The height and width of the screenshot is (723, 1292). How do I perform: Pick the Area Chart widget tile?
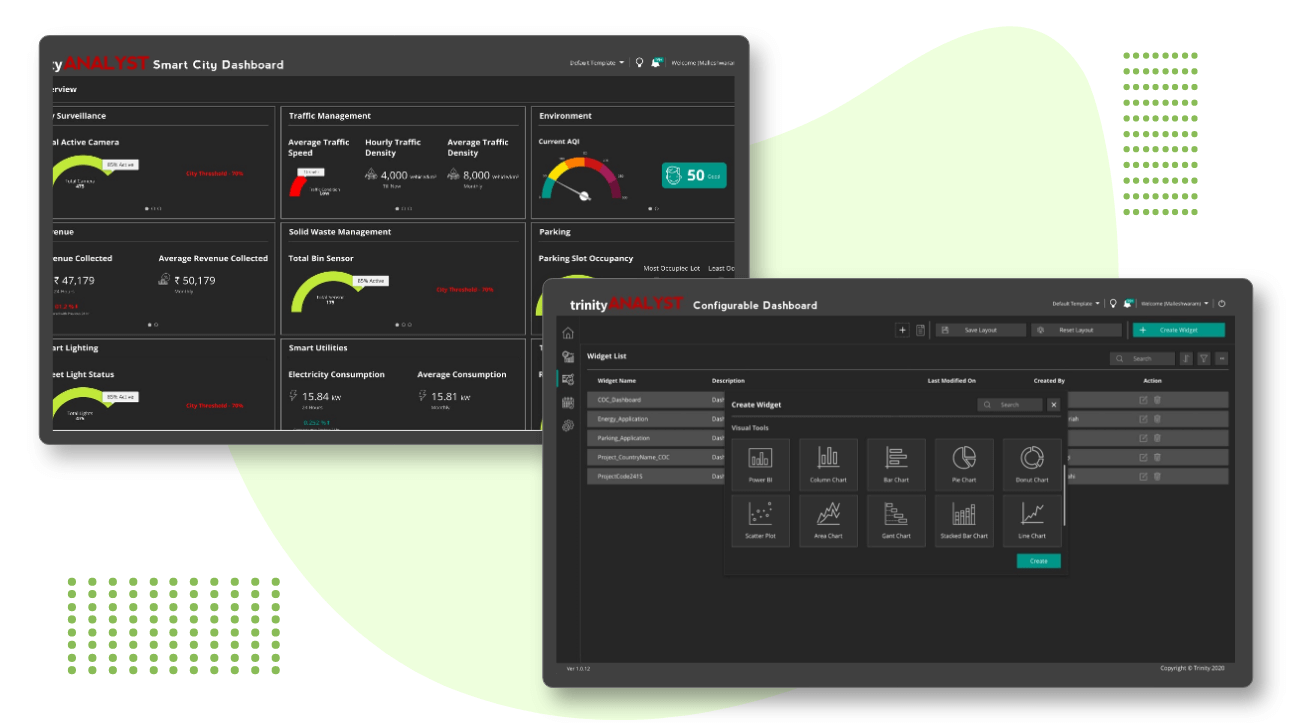[x=828, y=520]
